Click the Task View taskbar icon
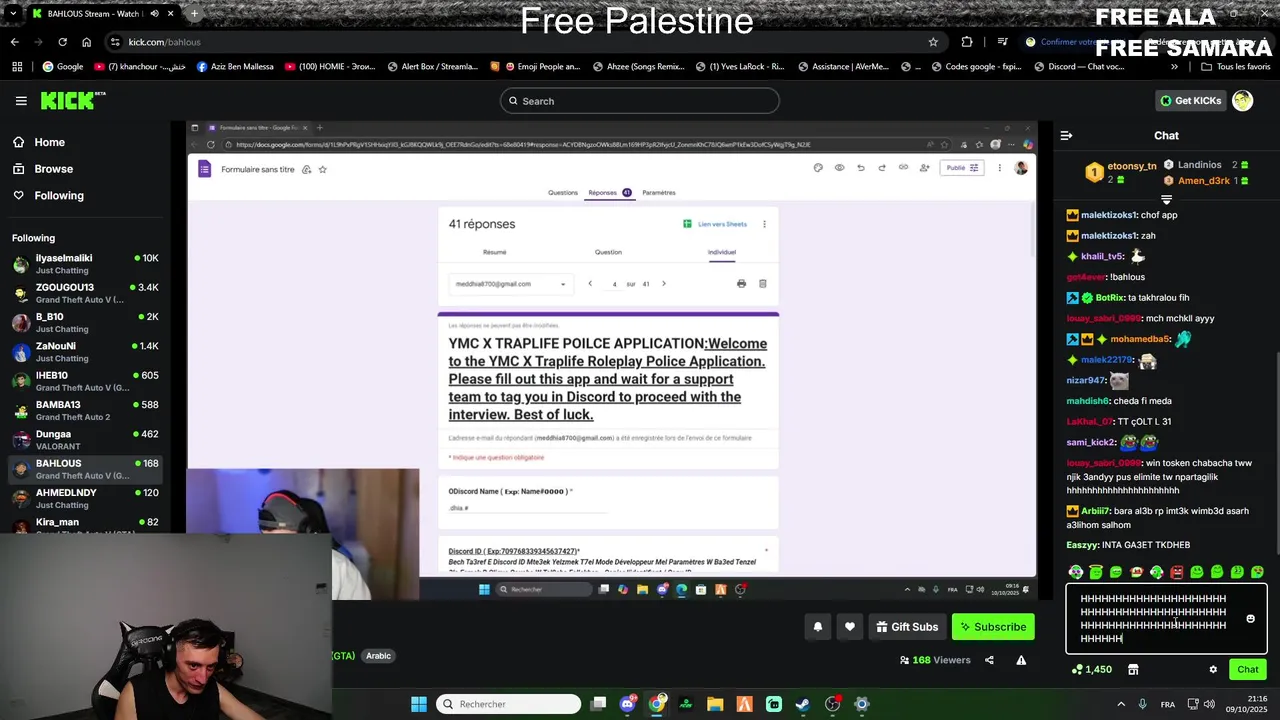 598,704
